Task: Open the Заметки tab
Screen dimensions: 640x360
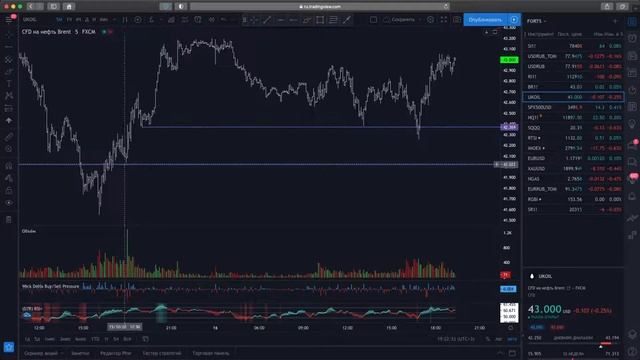Action: point(80,353)
